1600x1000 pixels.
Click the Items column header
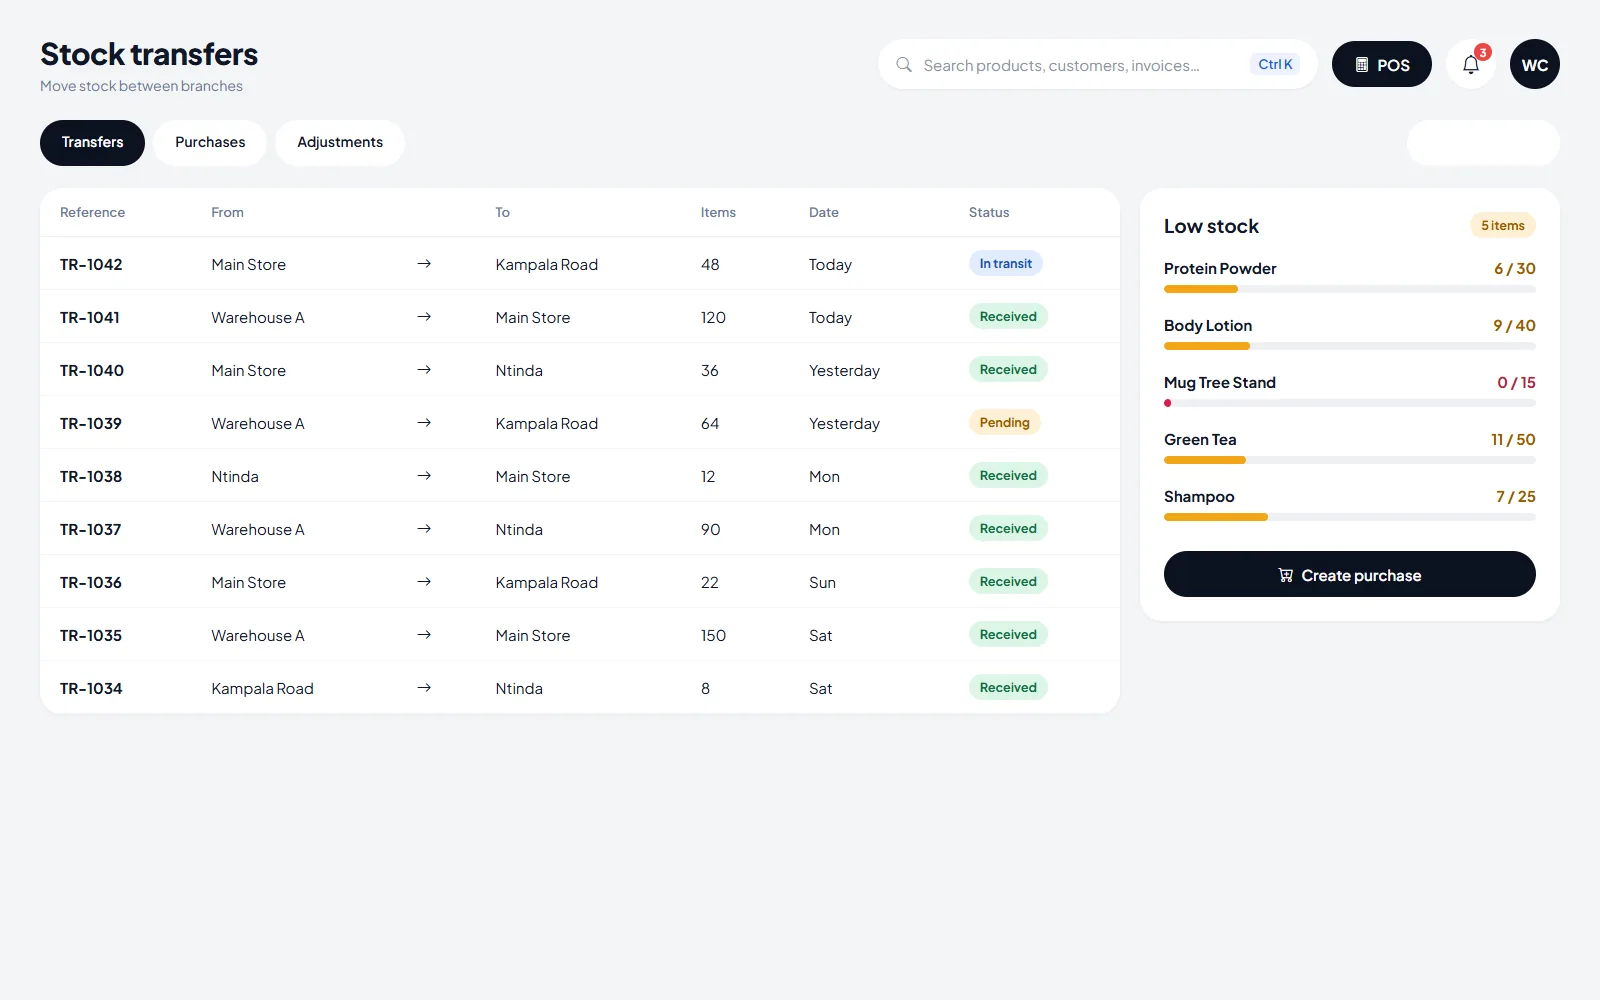point(718,212)
